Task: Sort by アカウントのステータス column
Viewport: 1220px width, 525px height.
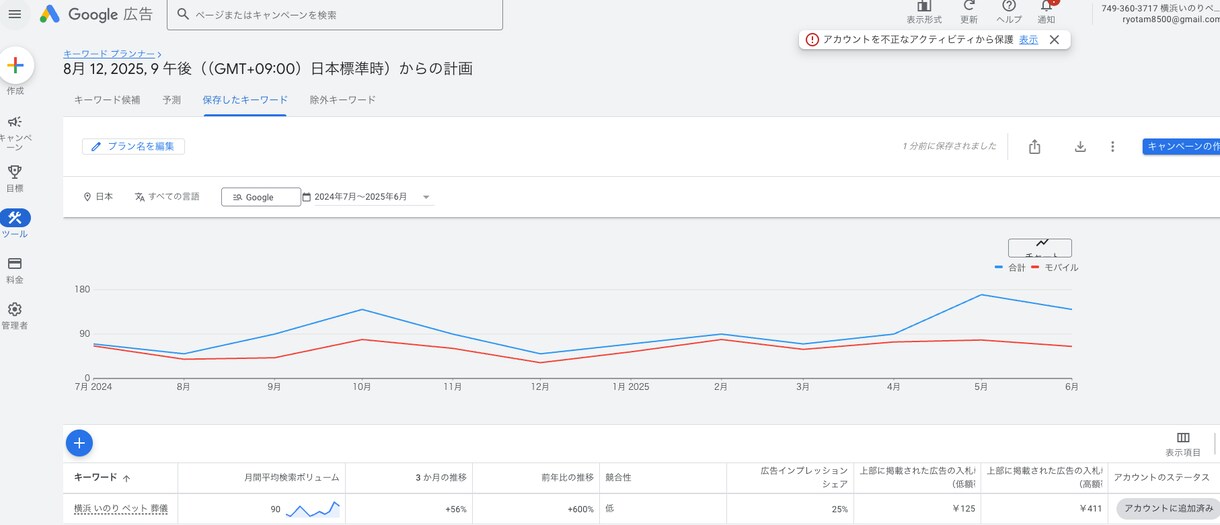Action: click(x=1160, y=478)
